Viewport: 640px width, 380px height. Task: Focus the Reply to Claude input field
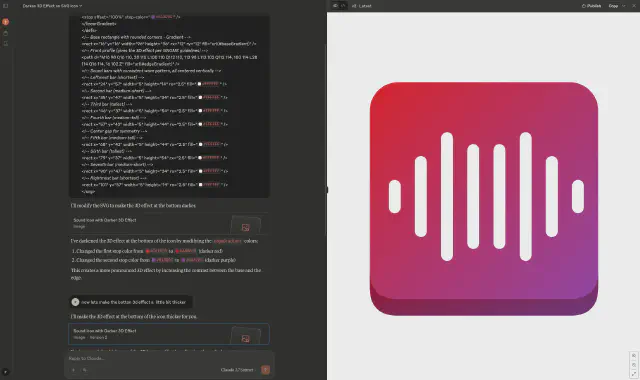point(163,358)
